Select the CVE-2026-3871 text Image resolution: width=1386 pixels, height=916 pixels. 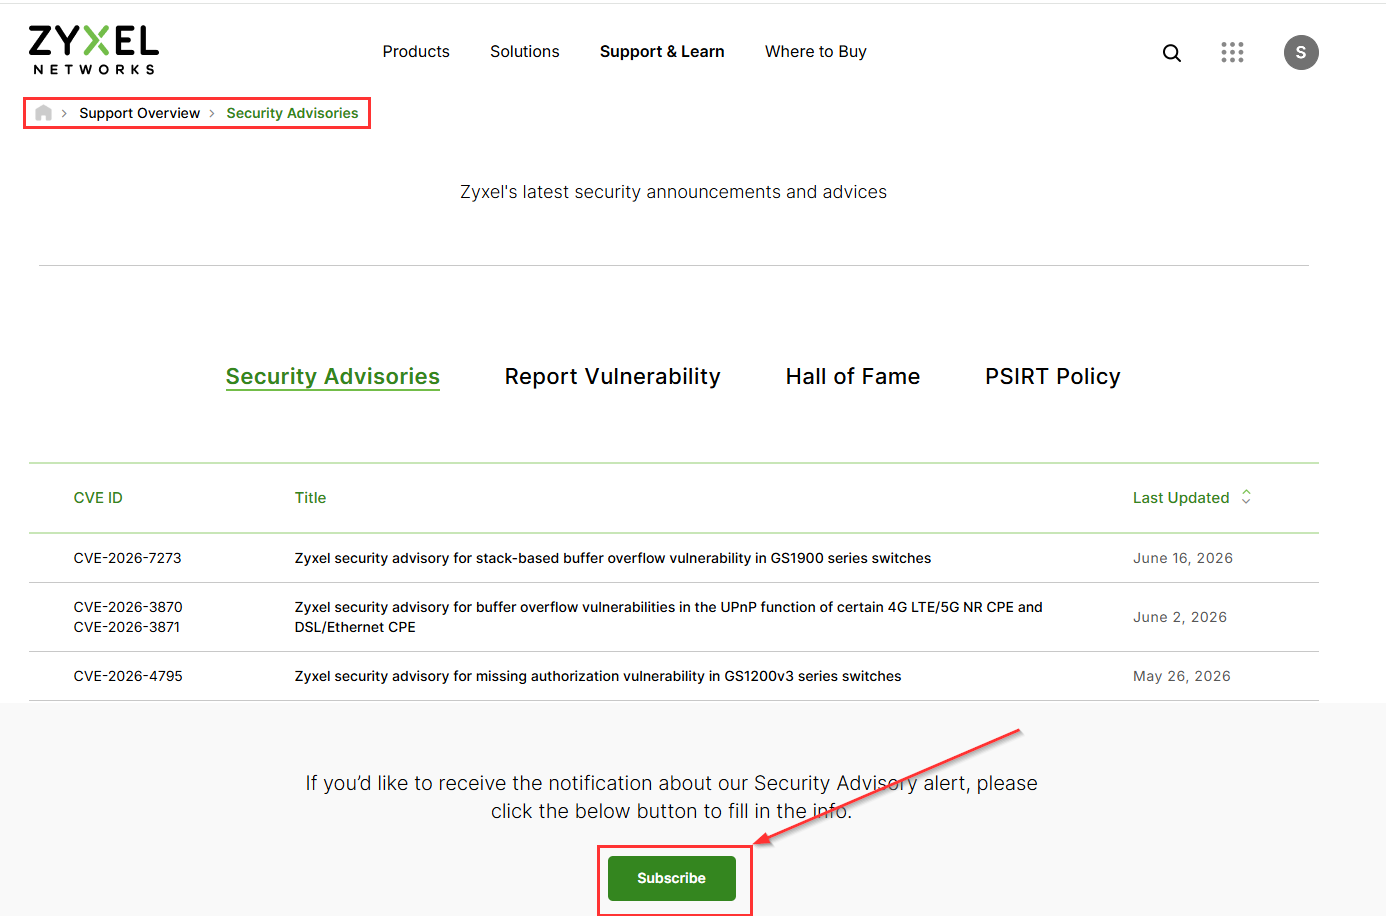pyautogui.click(x=127, y=627)
